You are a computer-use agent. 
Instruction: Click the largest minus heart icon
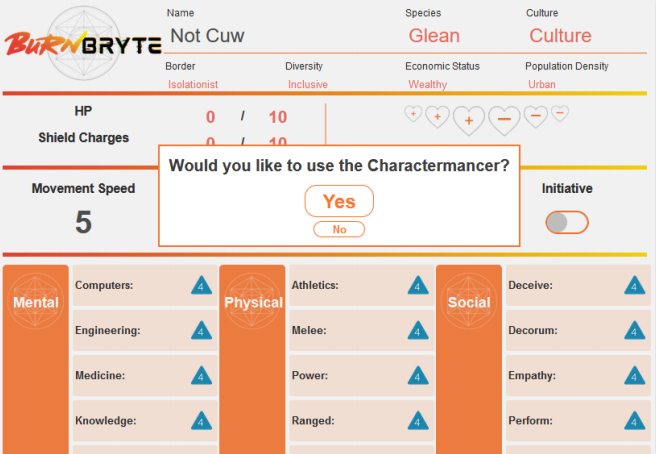[504, 120]
